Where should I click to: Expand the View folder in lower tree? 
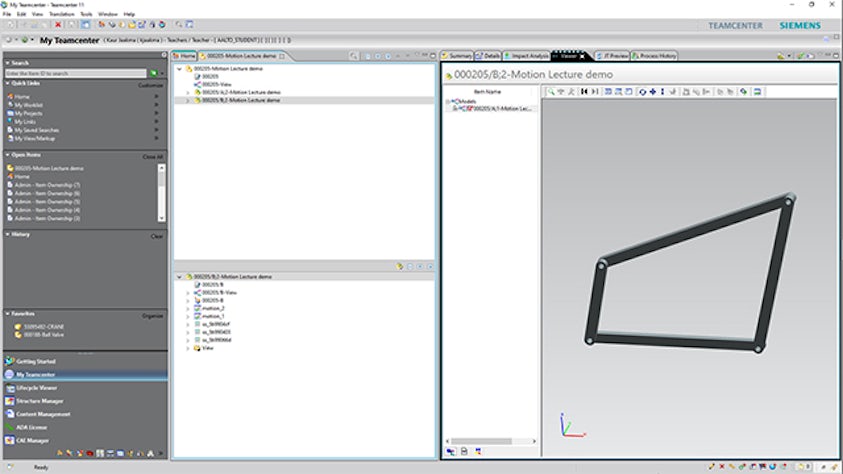(x=188, y=348)
